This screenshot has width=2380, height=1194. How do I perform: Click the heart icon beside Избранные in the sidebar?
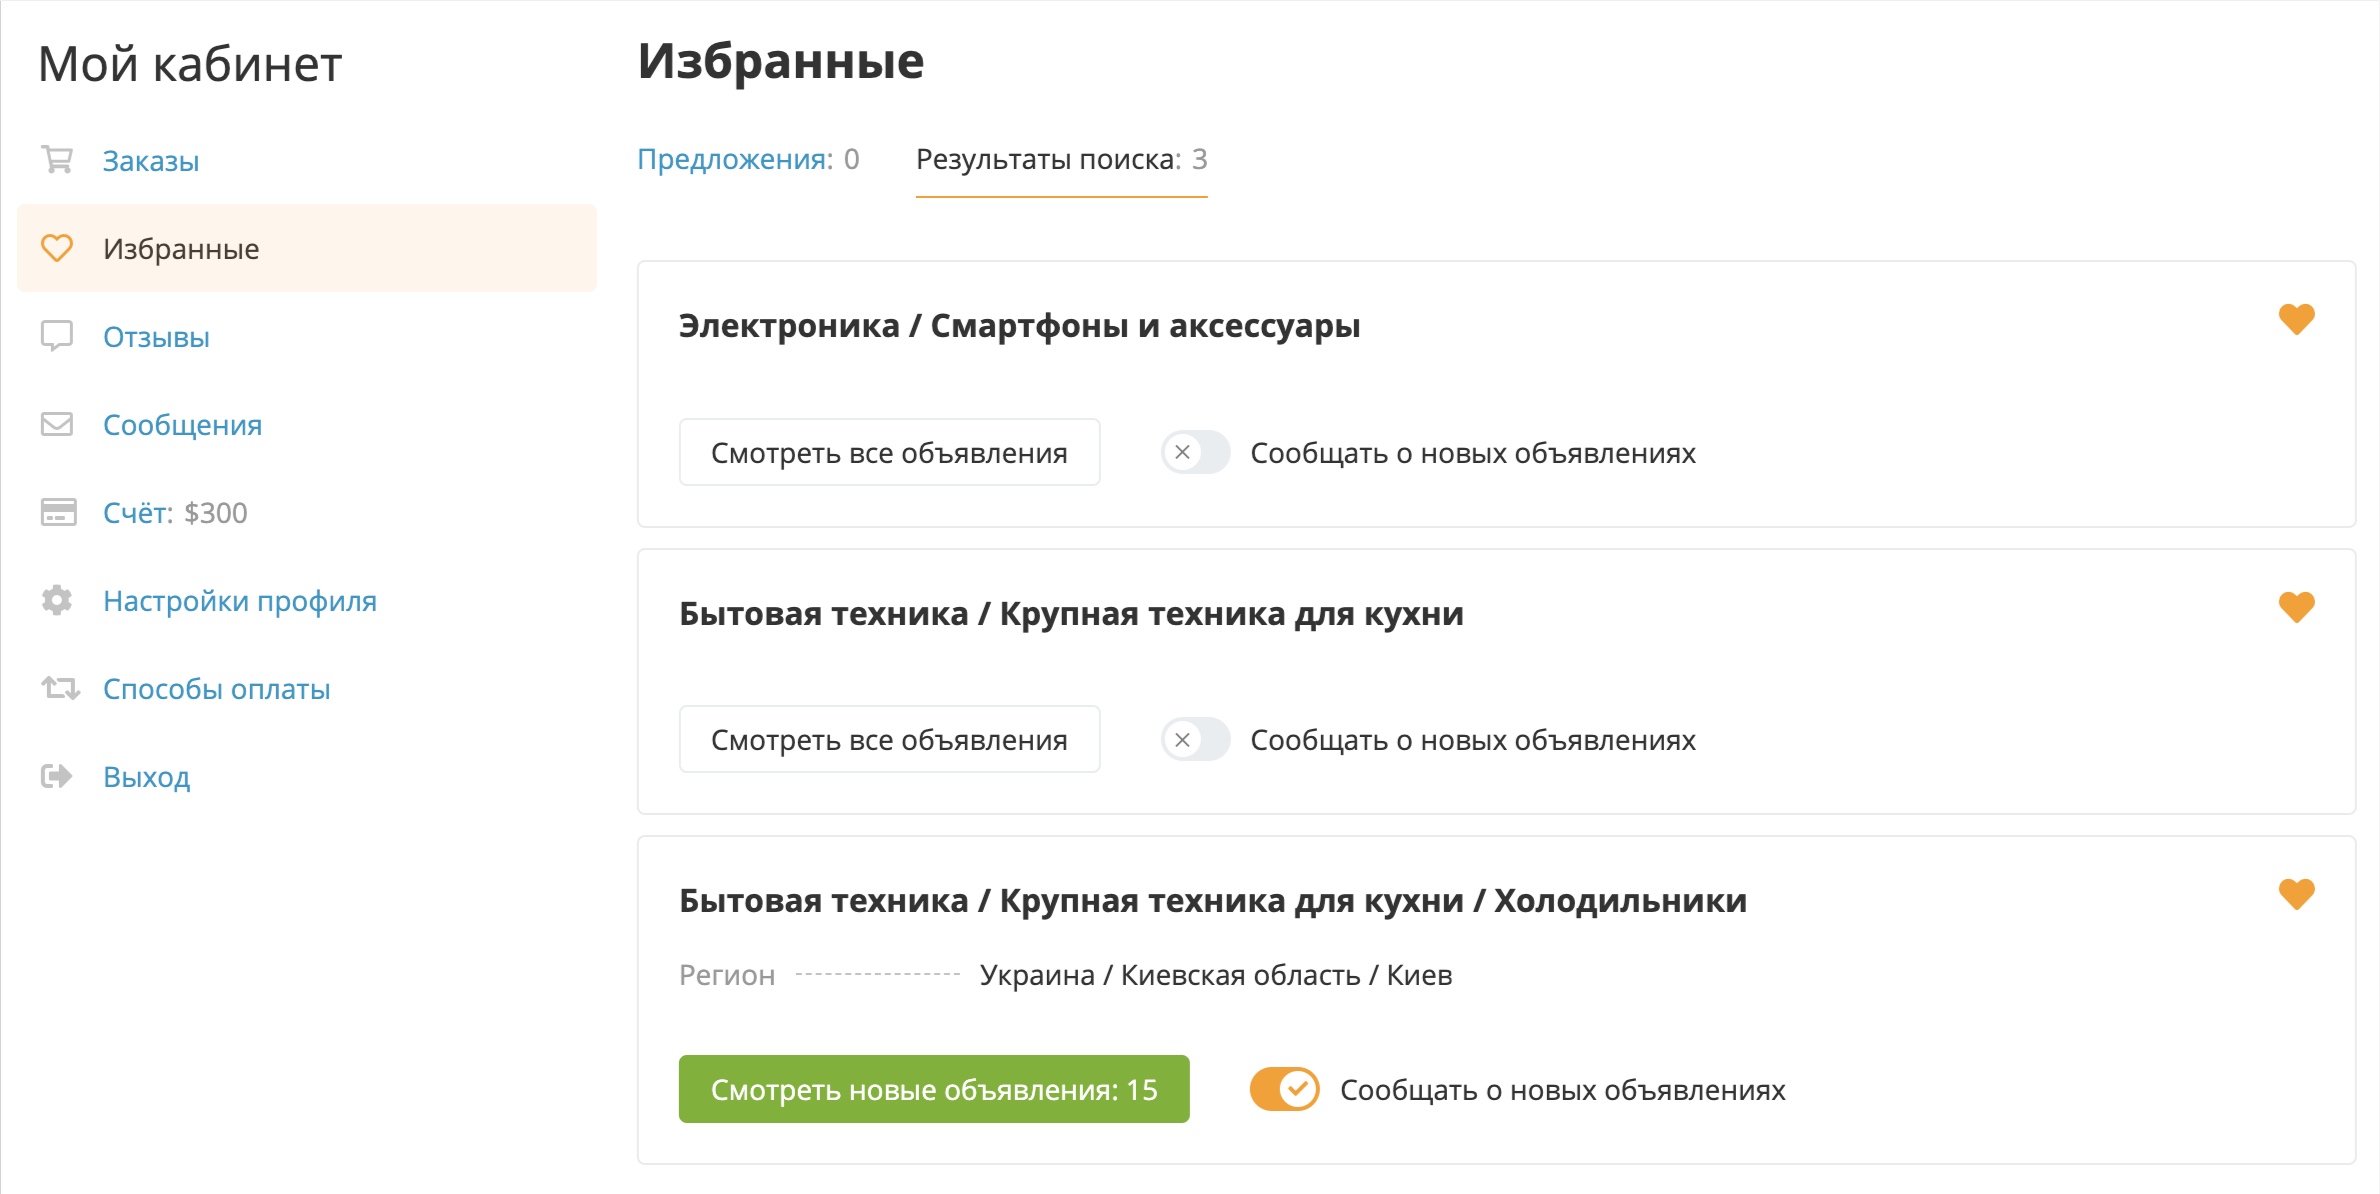tap(57, 248)
